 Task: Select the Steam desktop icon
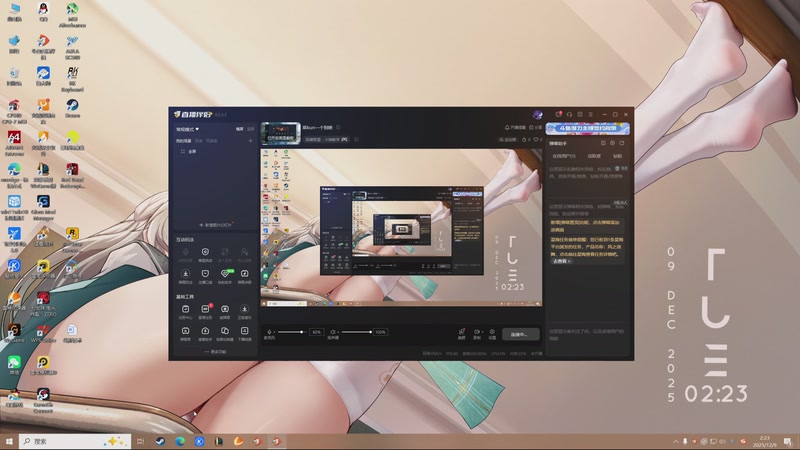tap(72, 109)
